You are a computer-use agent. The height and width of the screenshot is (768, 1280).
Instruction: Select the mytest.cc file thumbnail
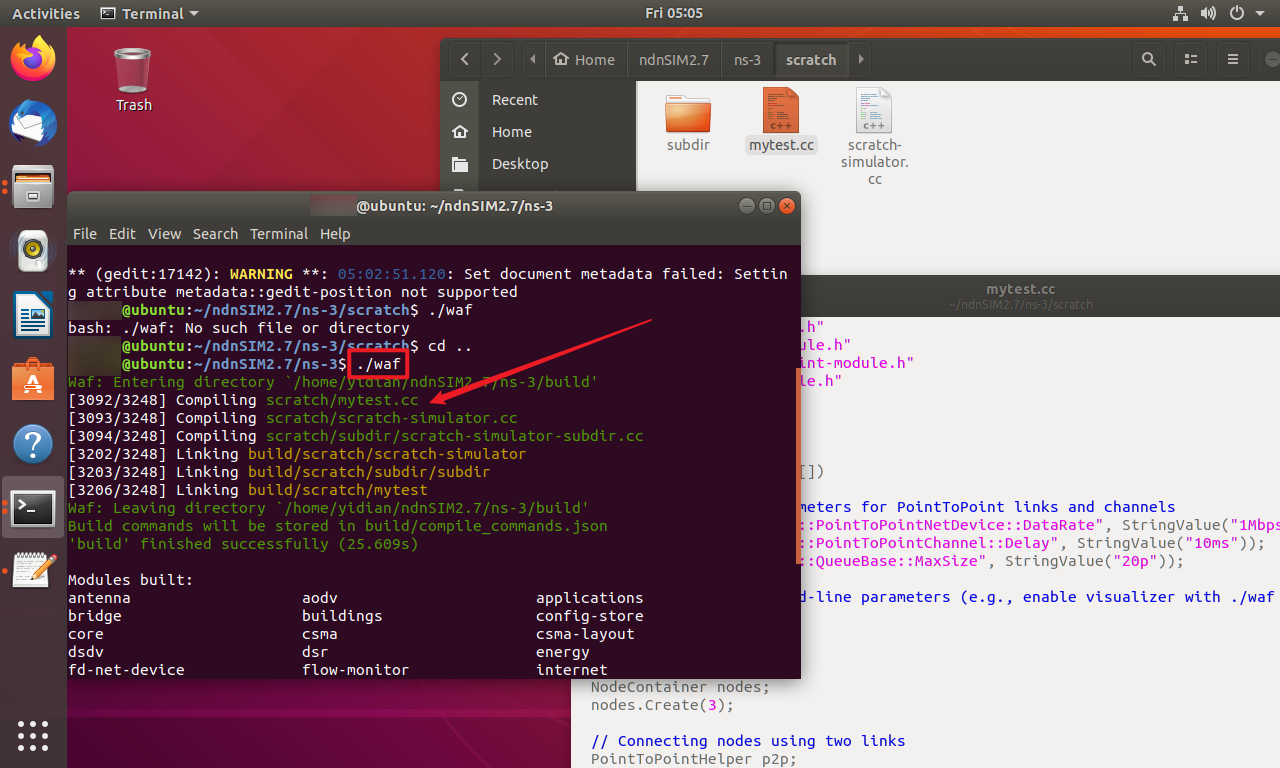[781, 110]
